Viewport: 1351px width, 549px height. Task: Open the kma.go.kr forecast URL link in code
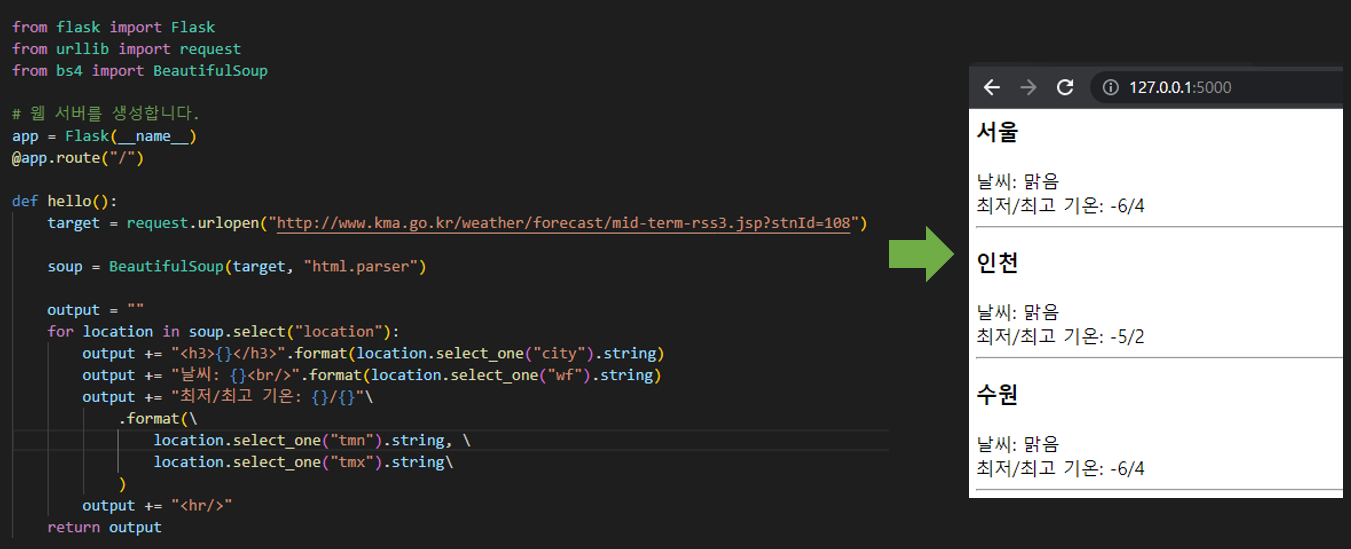tap(563, 223)
